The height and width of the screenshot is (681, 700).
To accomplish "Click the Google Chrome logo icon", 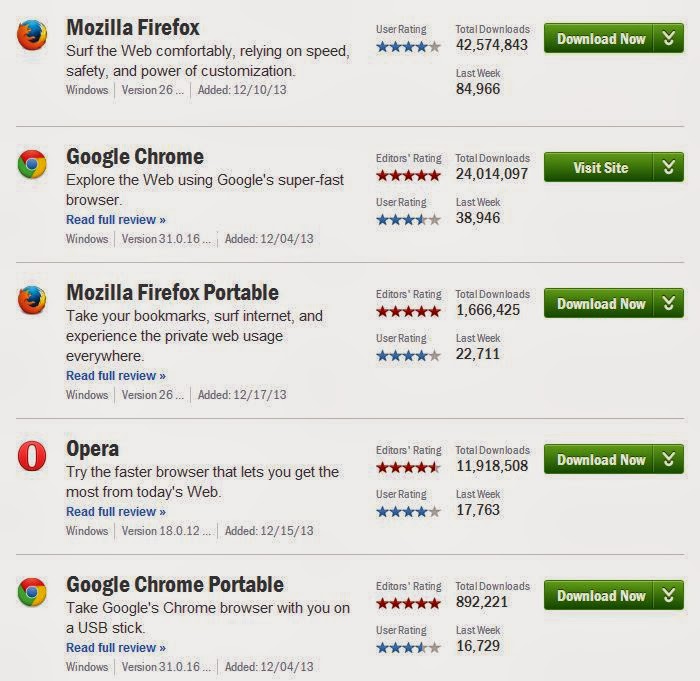I will [x=32, y=165].
